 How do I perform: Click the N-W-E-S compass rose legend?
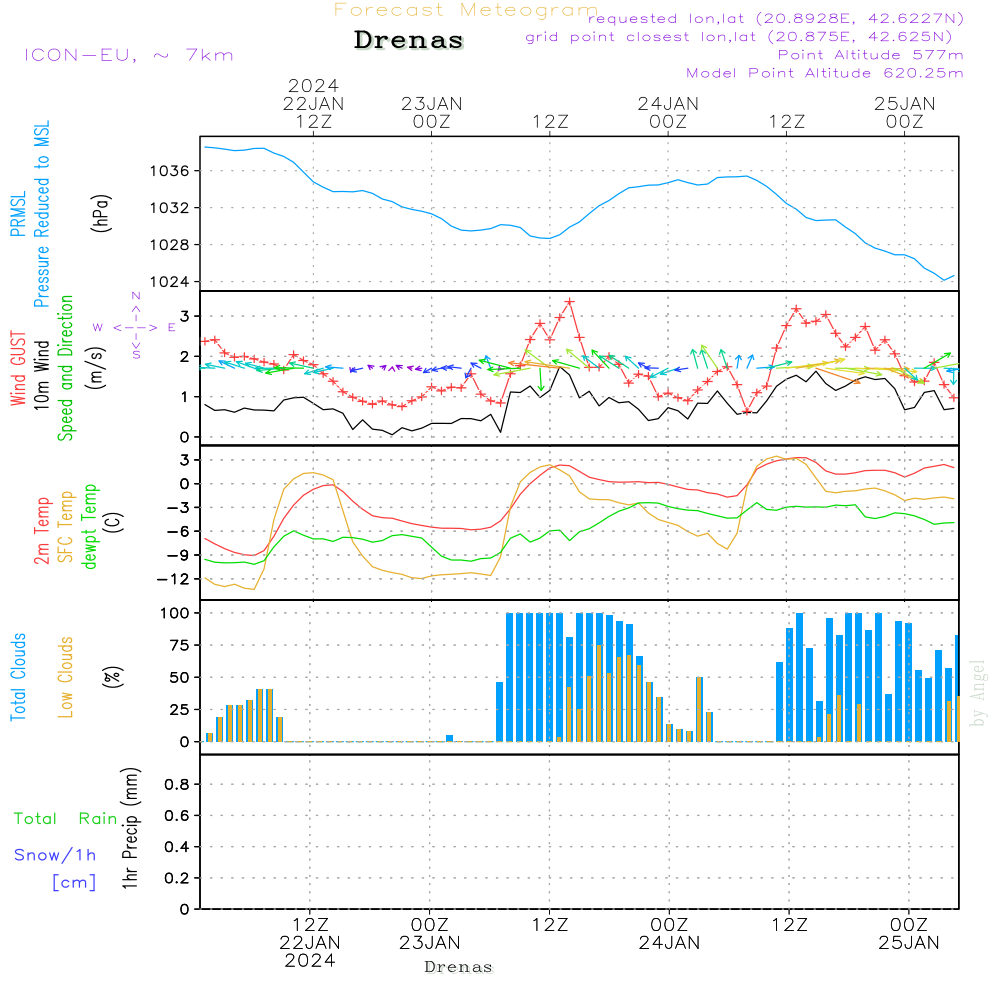[x=136, y=327]
